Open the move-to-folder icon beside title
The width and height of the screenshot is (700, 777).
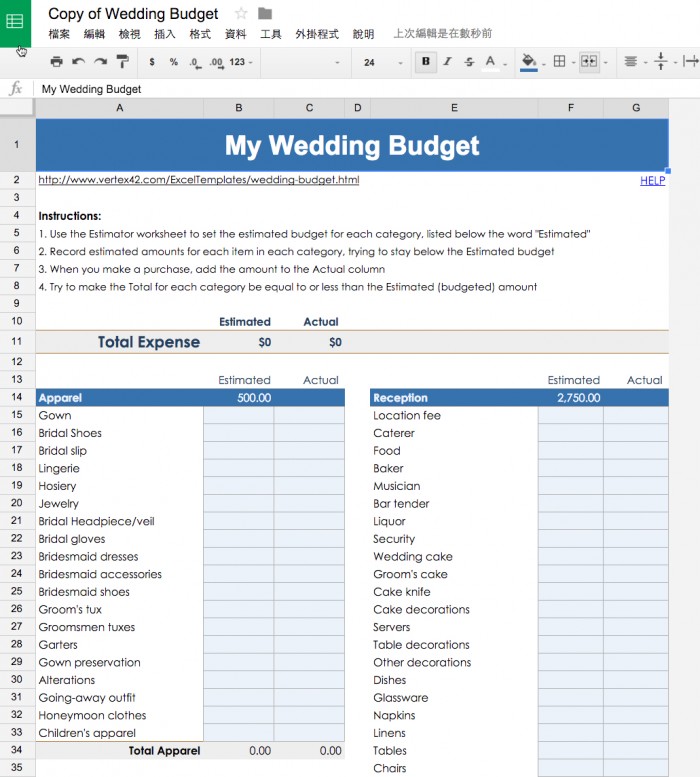coord(265,14)
